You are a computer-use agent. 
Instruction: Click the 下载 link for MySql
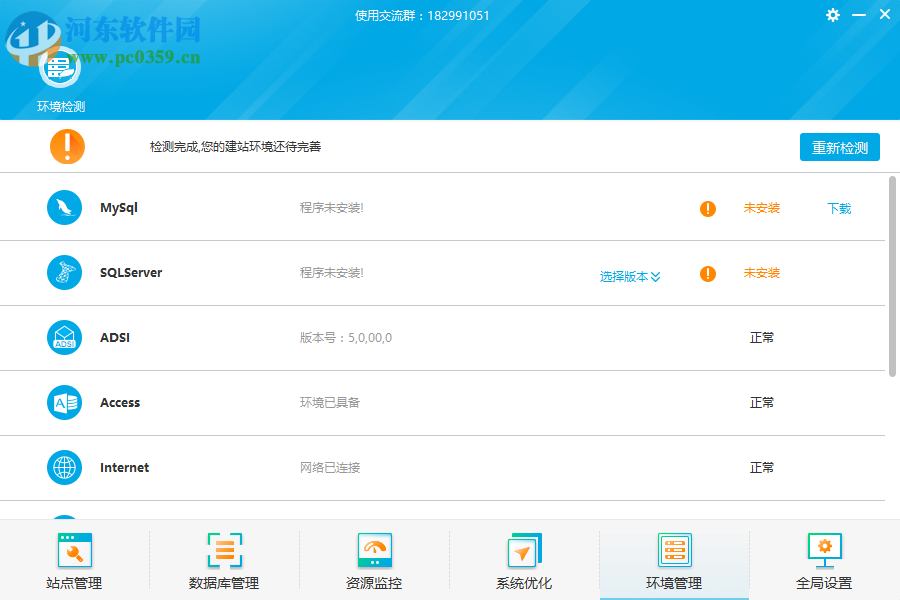click(839, 209)
